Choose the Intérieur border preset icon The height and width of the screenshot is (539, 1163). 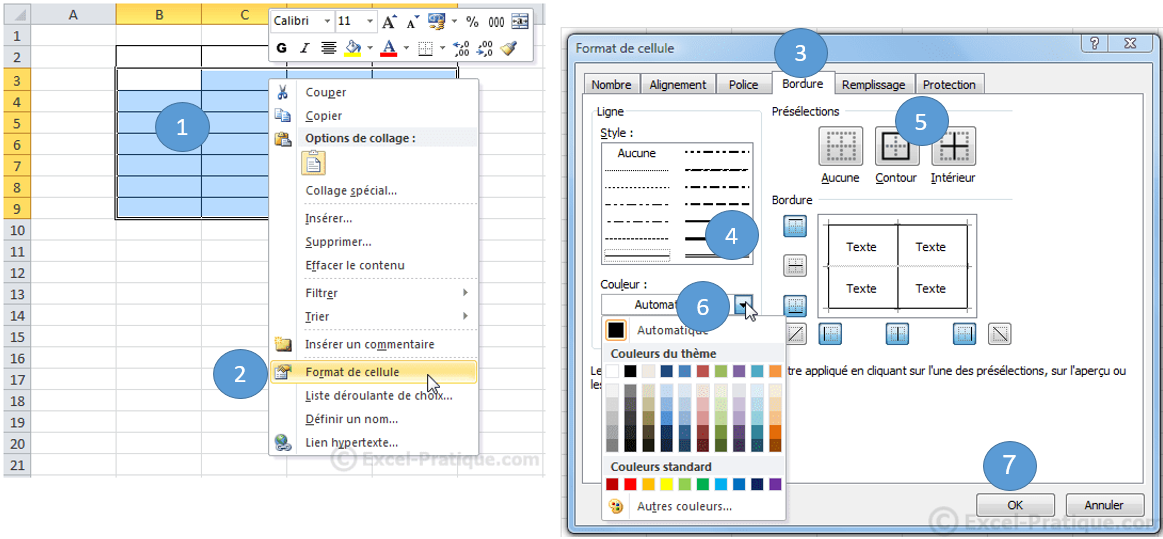(953, 145)
